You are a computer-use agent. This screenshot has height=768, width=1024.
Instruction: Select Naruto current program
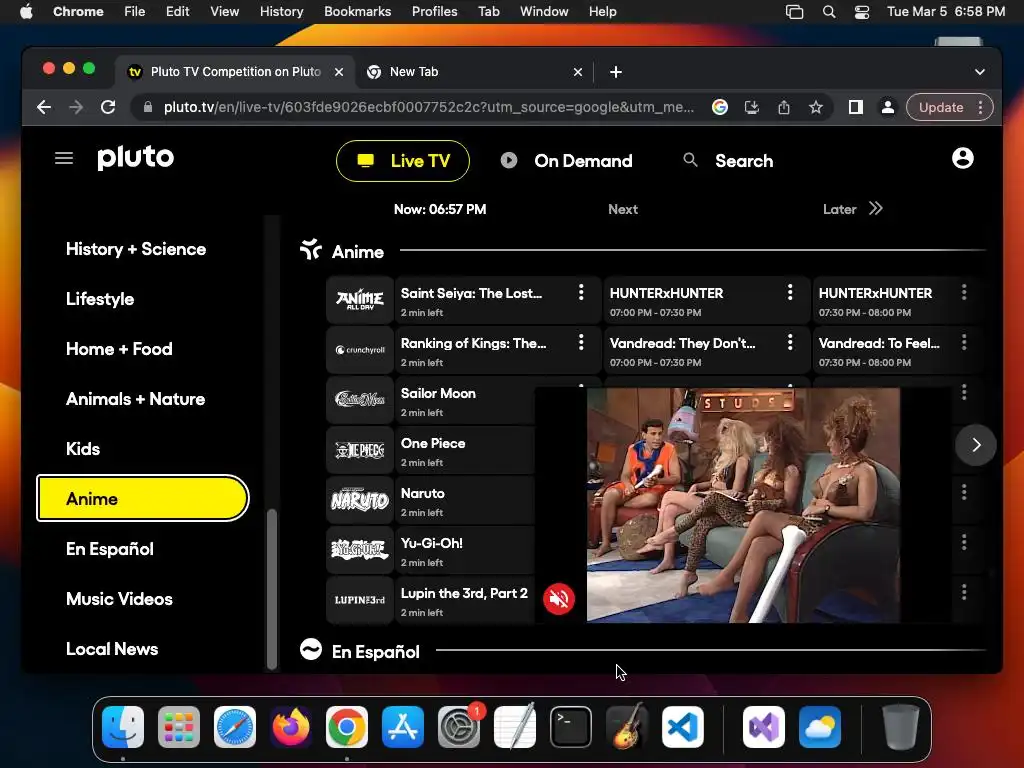(467, 500)
